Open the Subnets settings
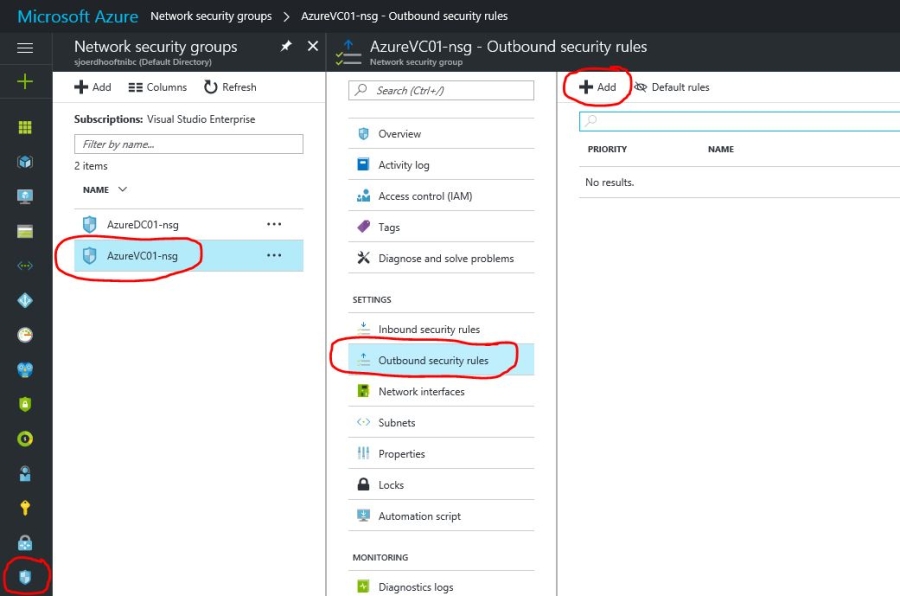The width and height of the screenshot is (900, 596). pos(441,422)
